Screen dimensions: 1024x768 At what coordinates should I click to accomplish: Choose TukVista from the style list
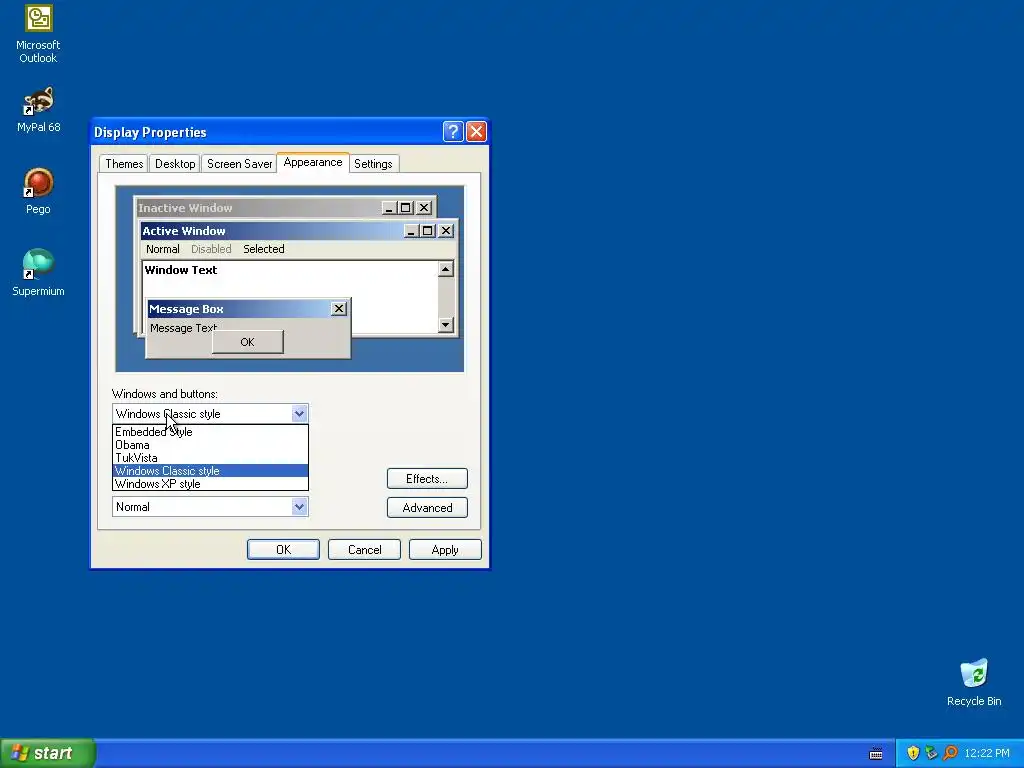[210, 458]
